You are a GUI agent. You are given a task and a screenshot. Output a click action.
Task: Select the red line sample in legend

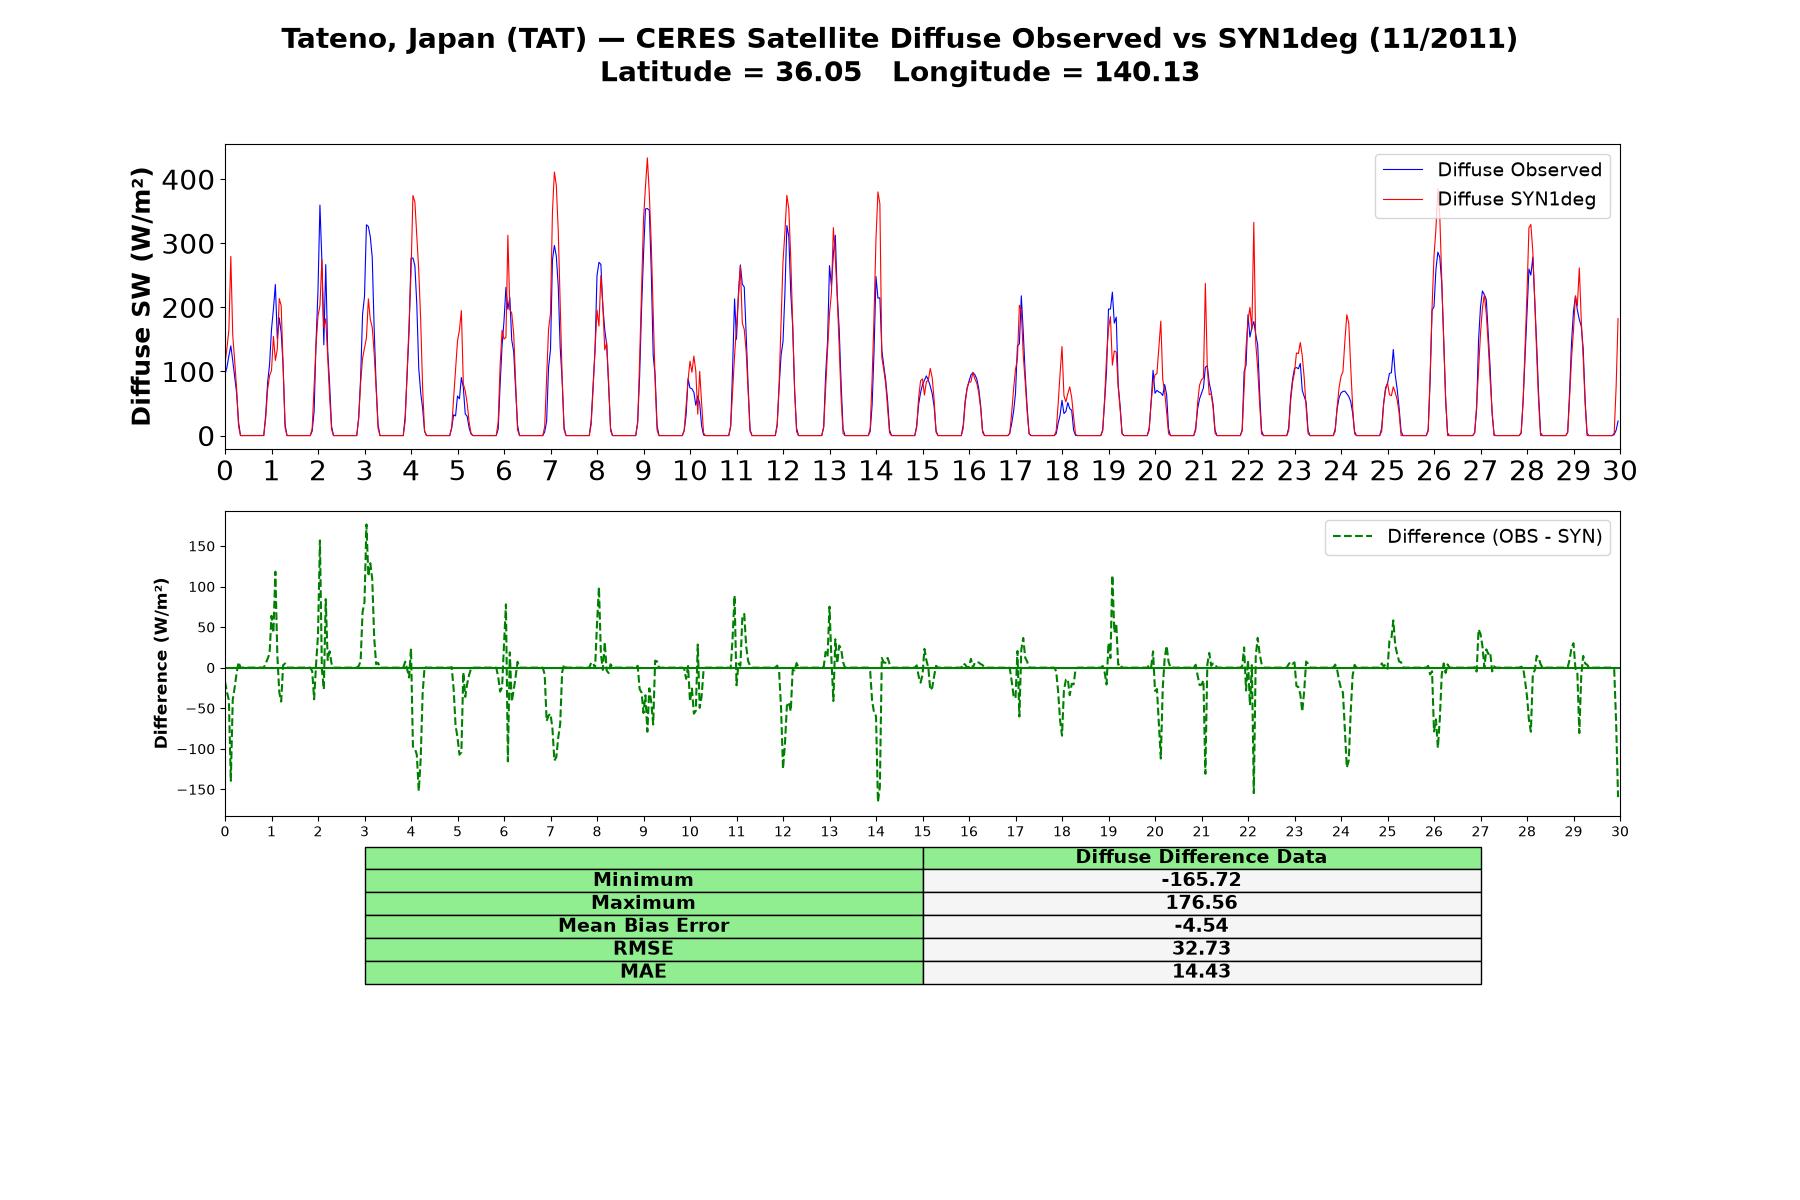pyautogui.click(x=1402, y=200)
